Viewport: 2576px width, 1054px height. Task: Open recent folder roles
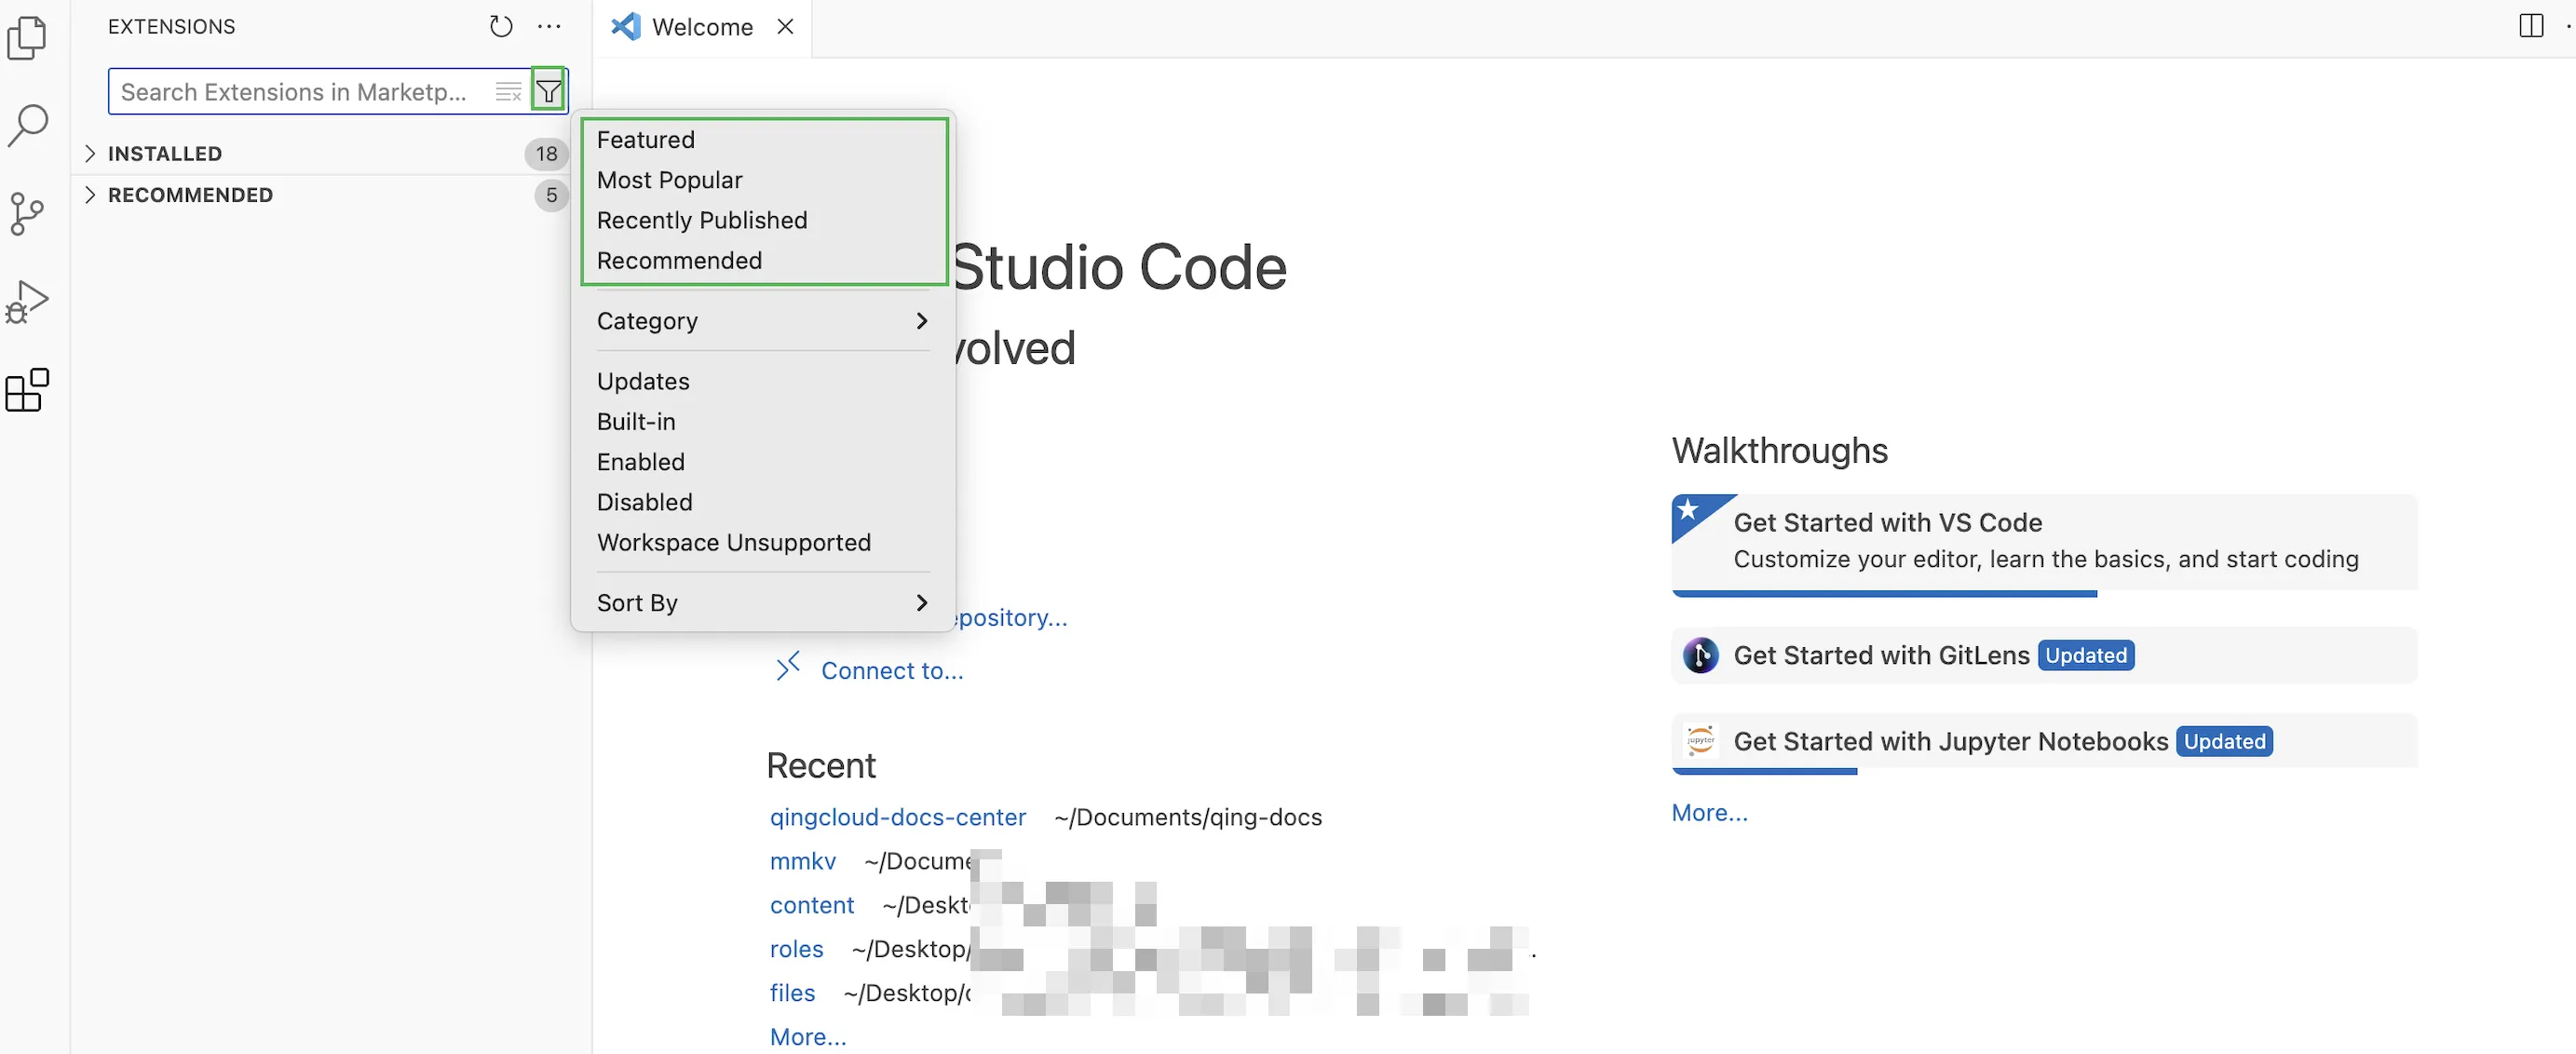796,949
